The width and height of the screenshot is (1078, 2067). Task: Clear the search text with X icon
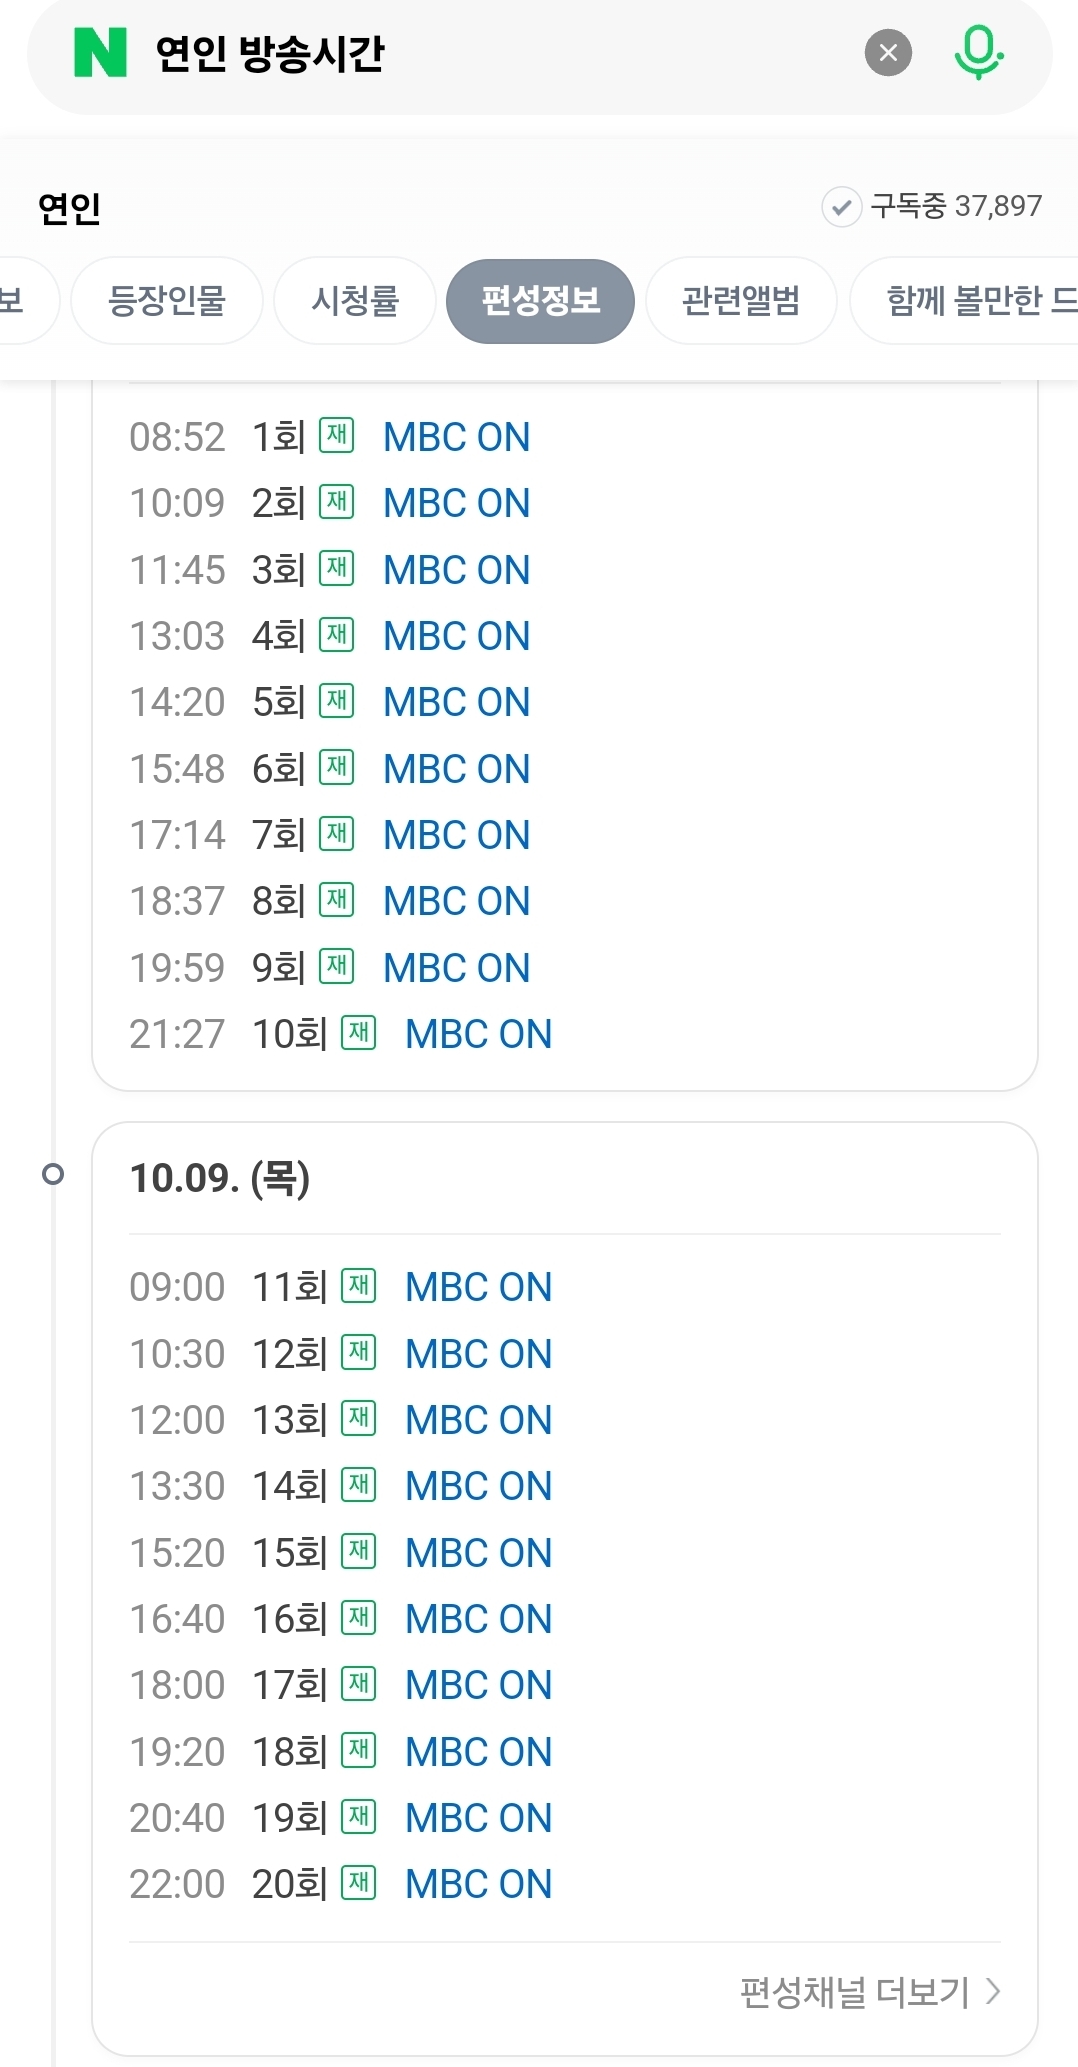click(x=888, y=53)
